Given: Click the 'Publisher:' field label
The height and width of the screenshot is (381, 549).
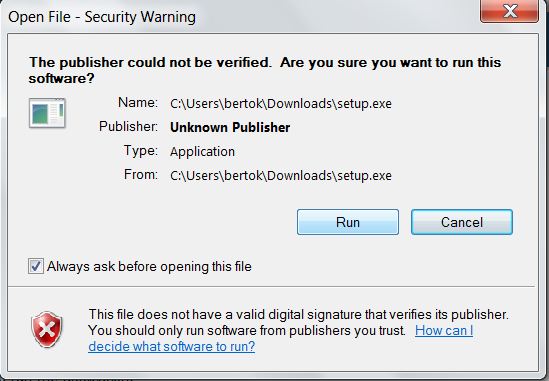Looking at the screenshot, I should click(x=128, y=126).
